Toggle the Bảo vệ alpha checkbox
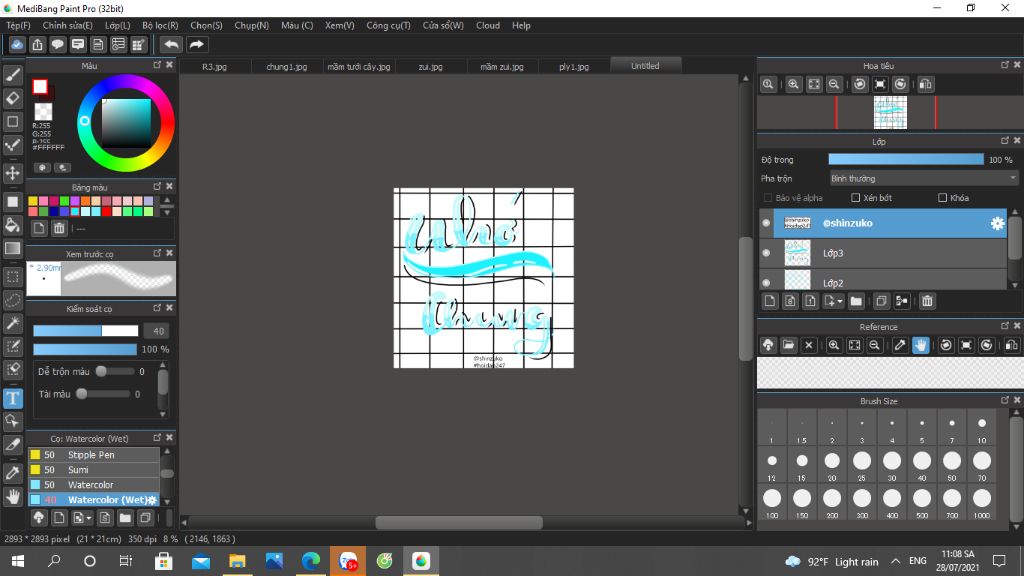 coord(768,198)
